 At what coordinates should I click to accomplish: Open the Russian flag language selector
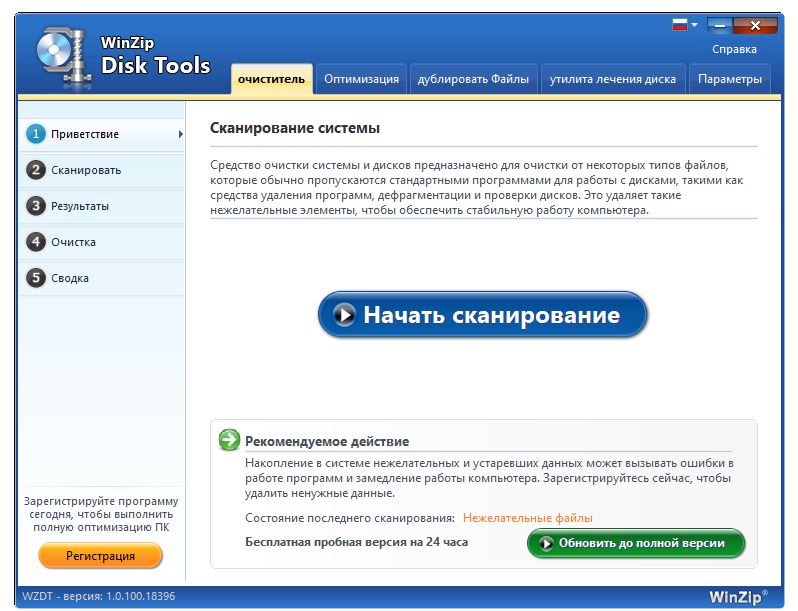tap(684, 24)
